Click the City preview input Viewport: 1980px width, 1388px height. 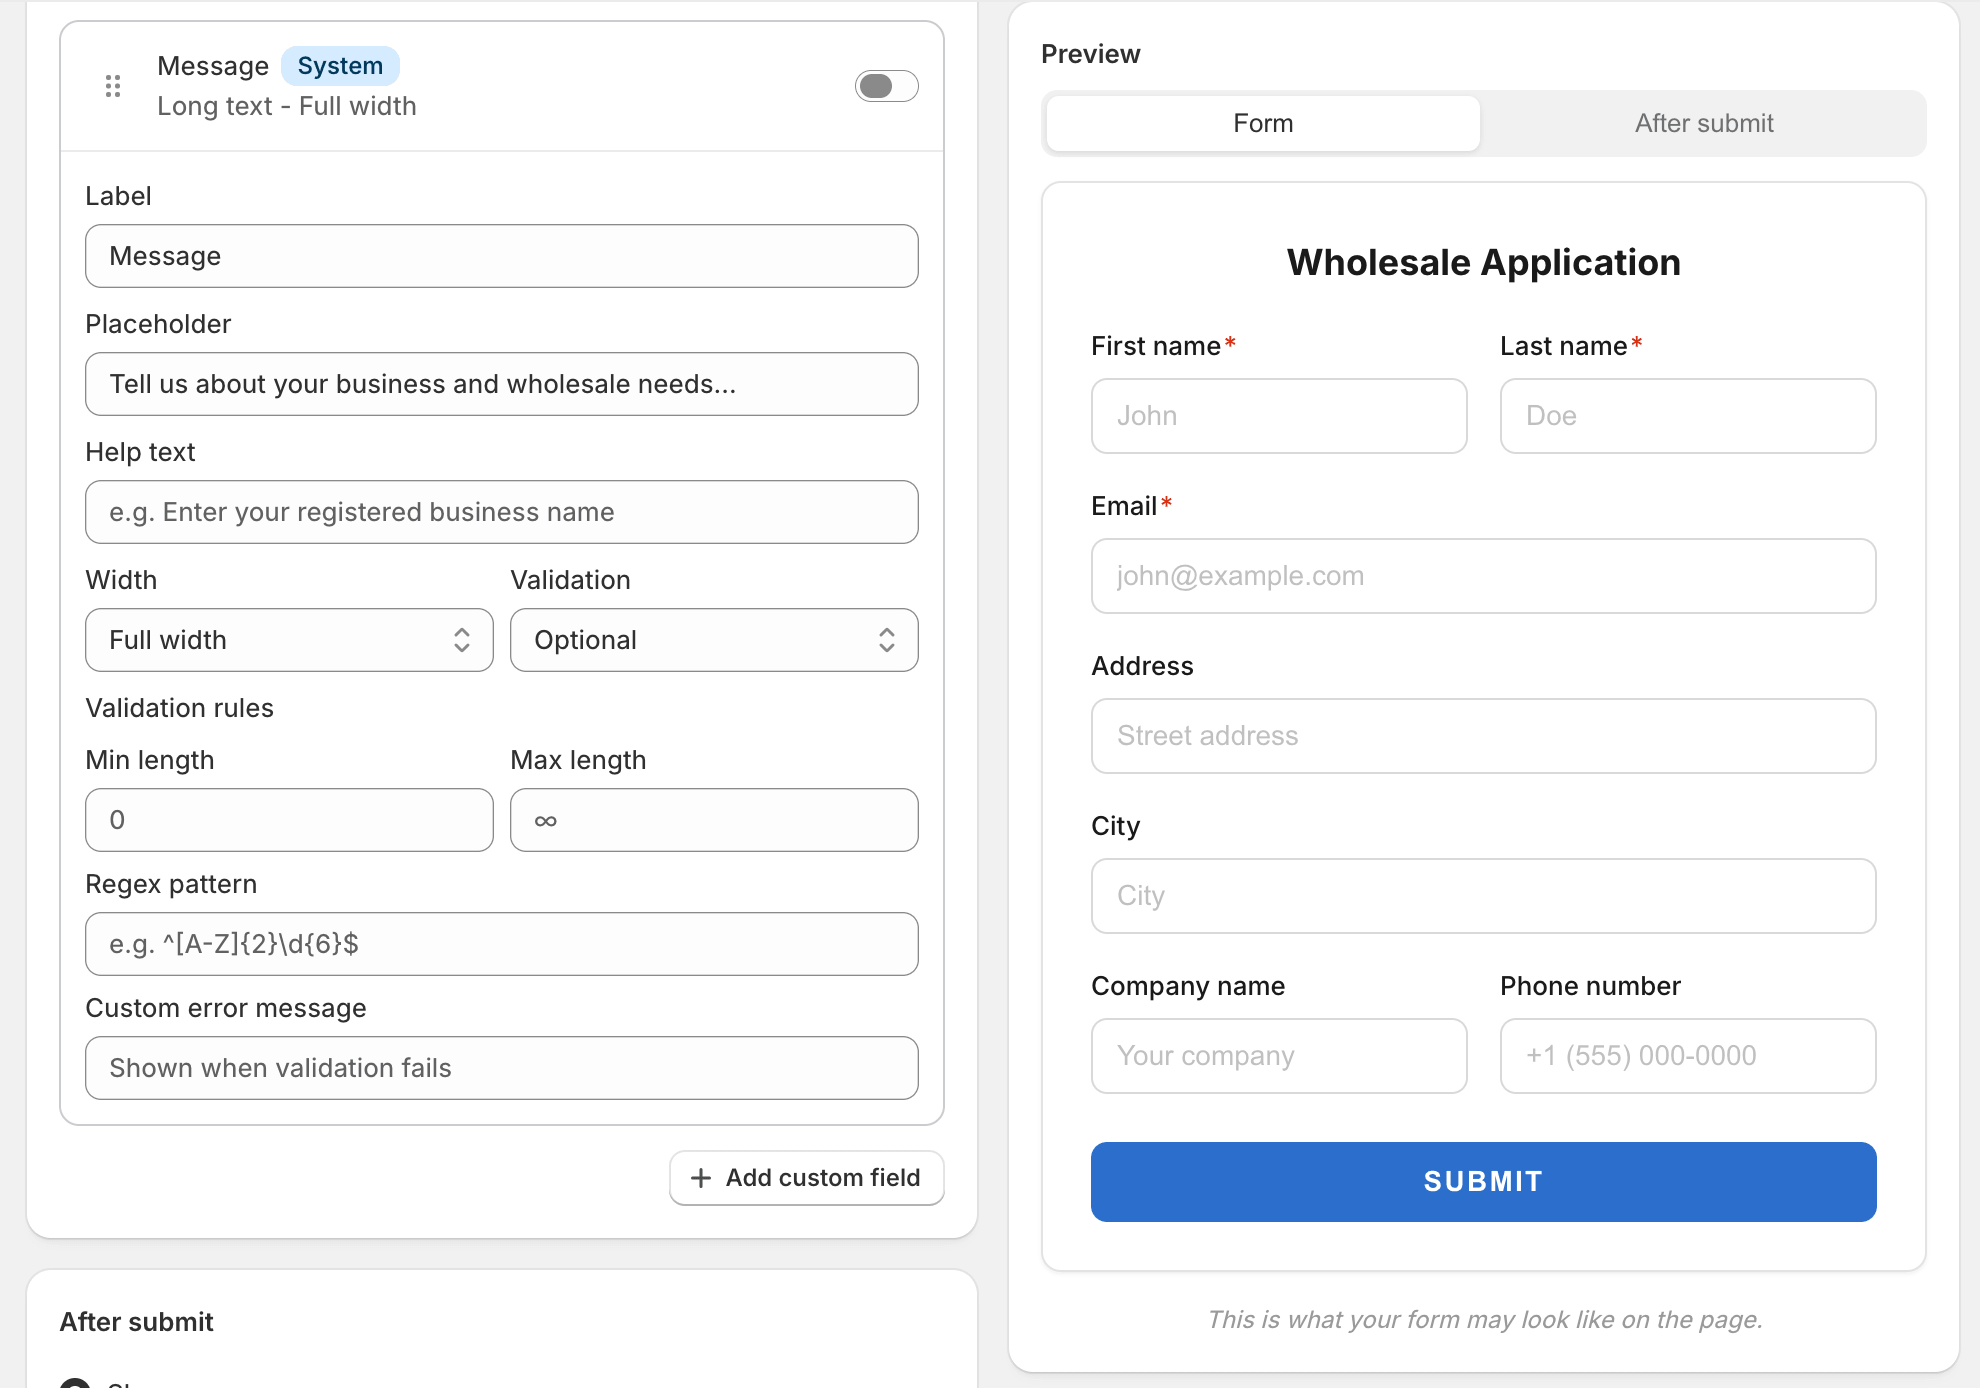click(1484, 896)
